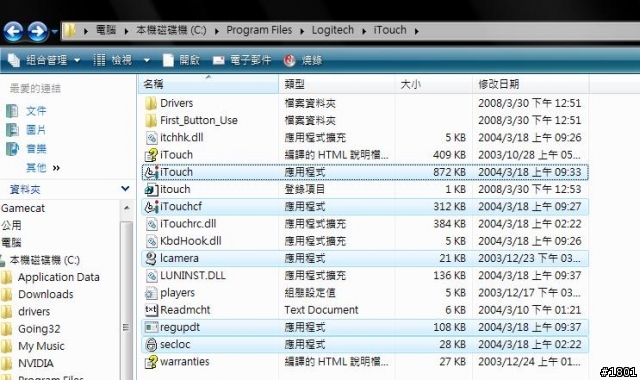This screenshot has height=380, width=640.
Task: Select the Readmcht text document icon
Action: coord(151,310)
